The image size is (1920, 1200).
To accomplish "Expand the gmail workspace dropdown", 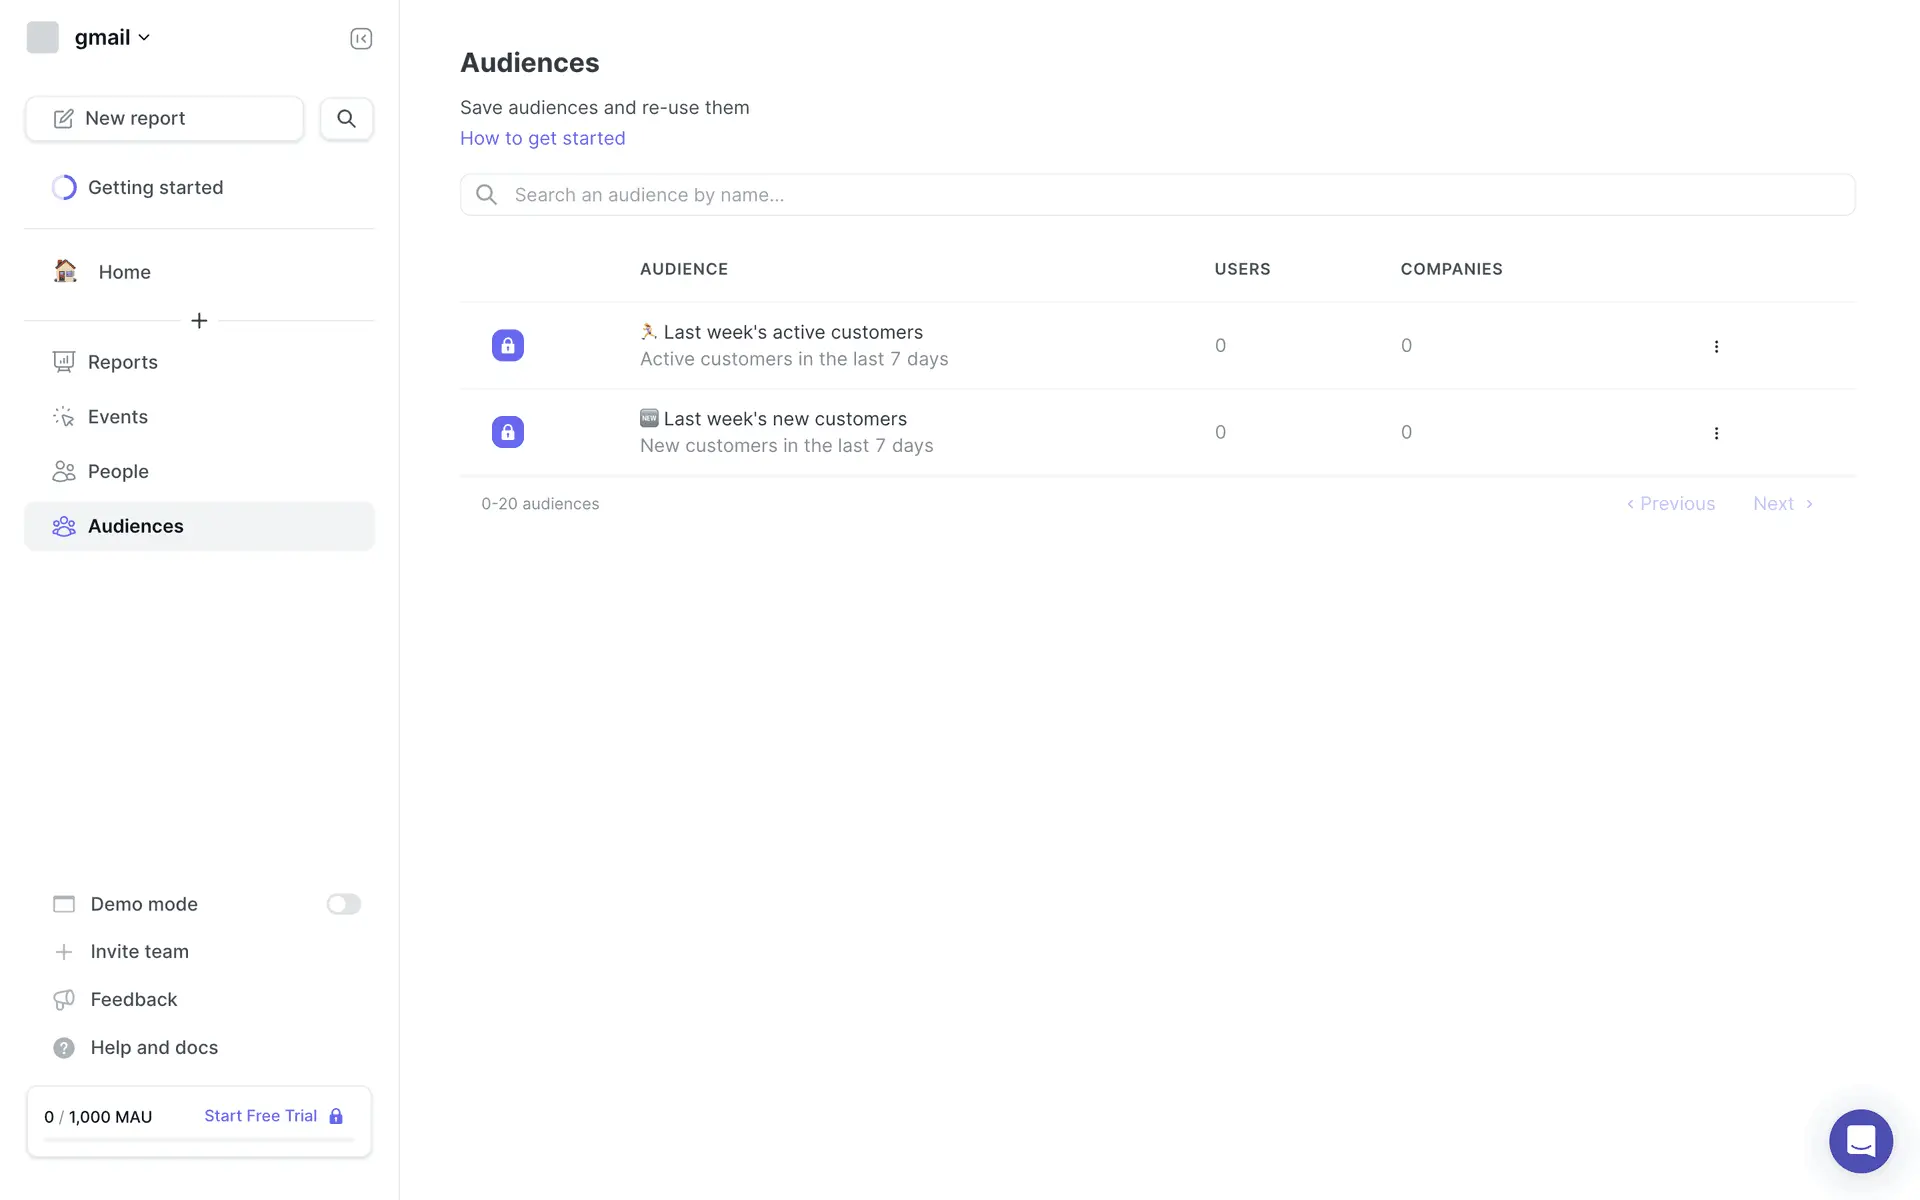I will [x=112, y=38].
